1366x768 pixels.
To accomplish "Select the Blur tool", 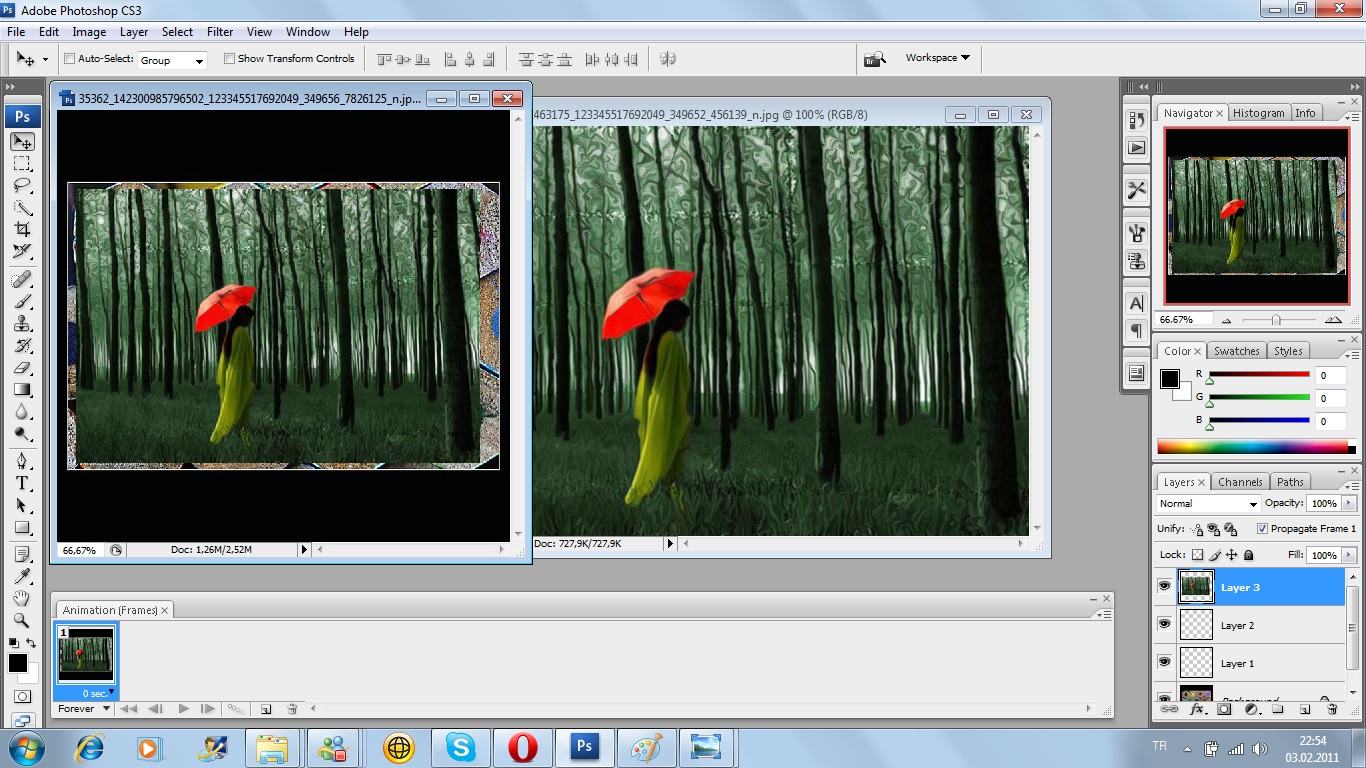I will (x=22, y=412).
